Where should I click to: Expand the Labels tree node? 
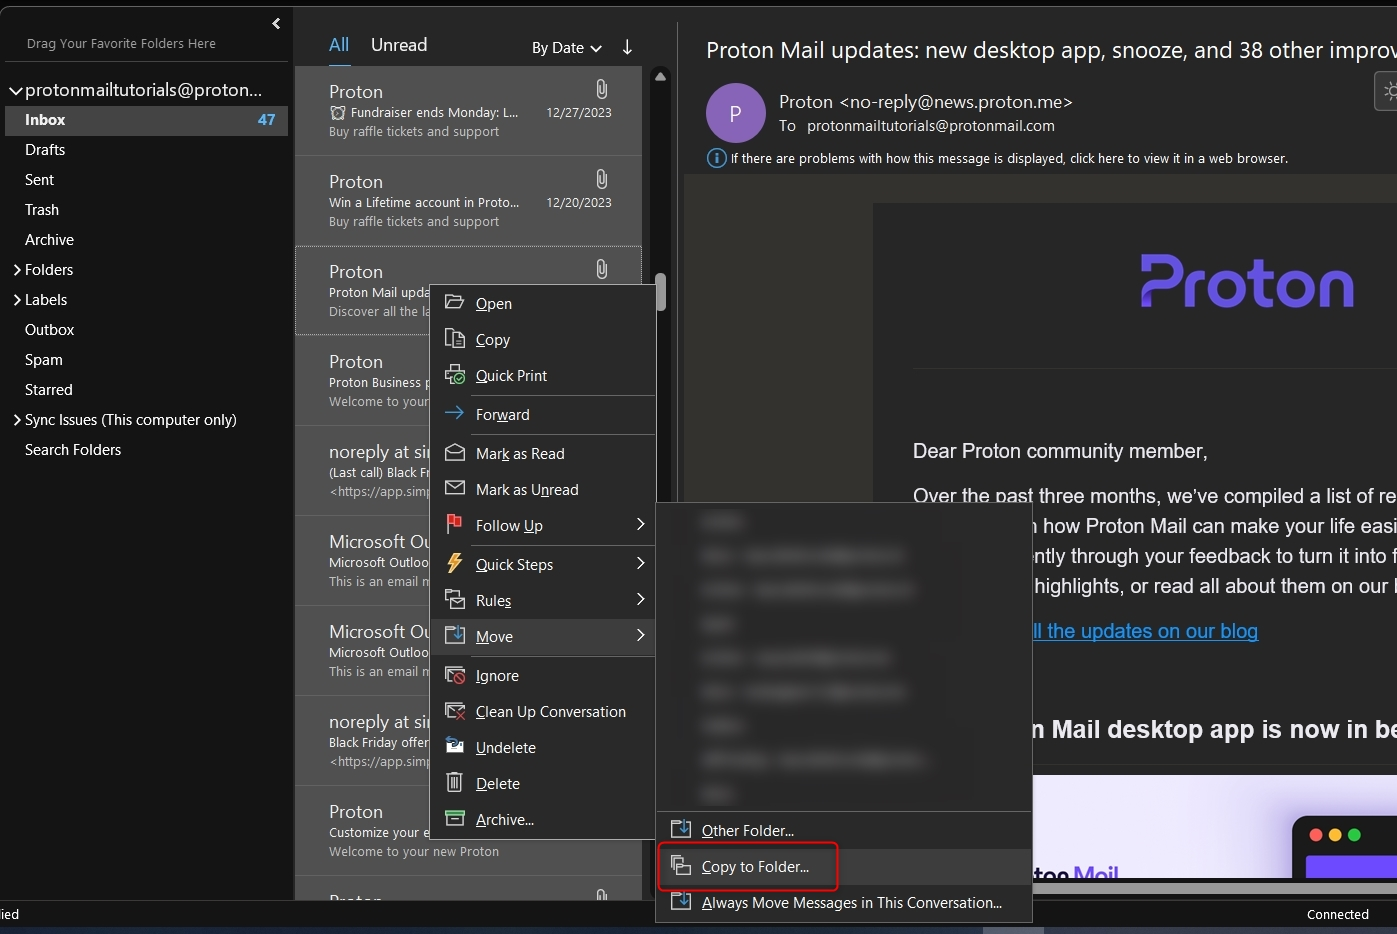[x=17, y=300]
